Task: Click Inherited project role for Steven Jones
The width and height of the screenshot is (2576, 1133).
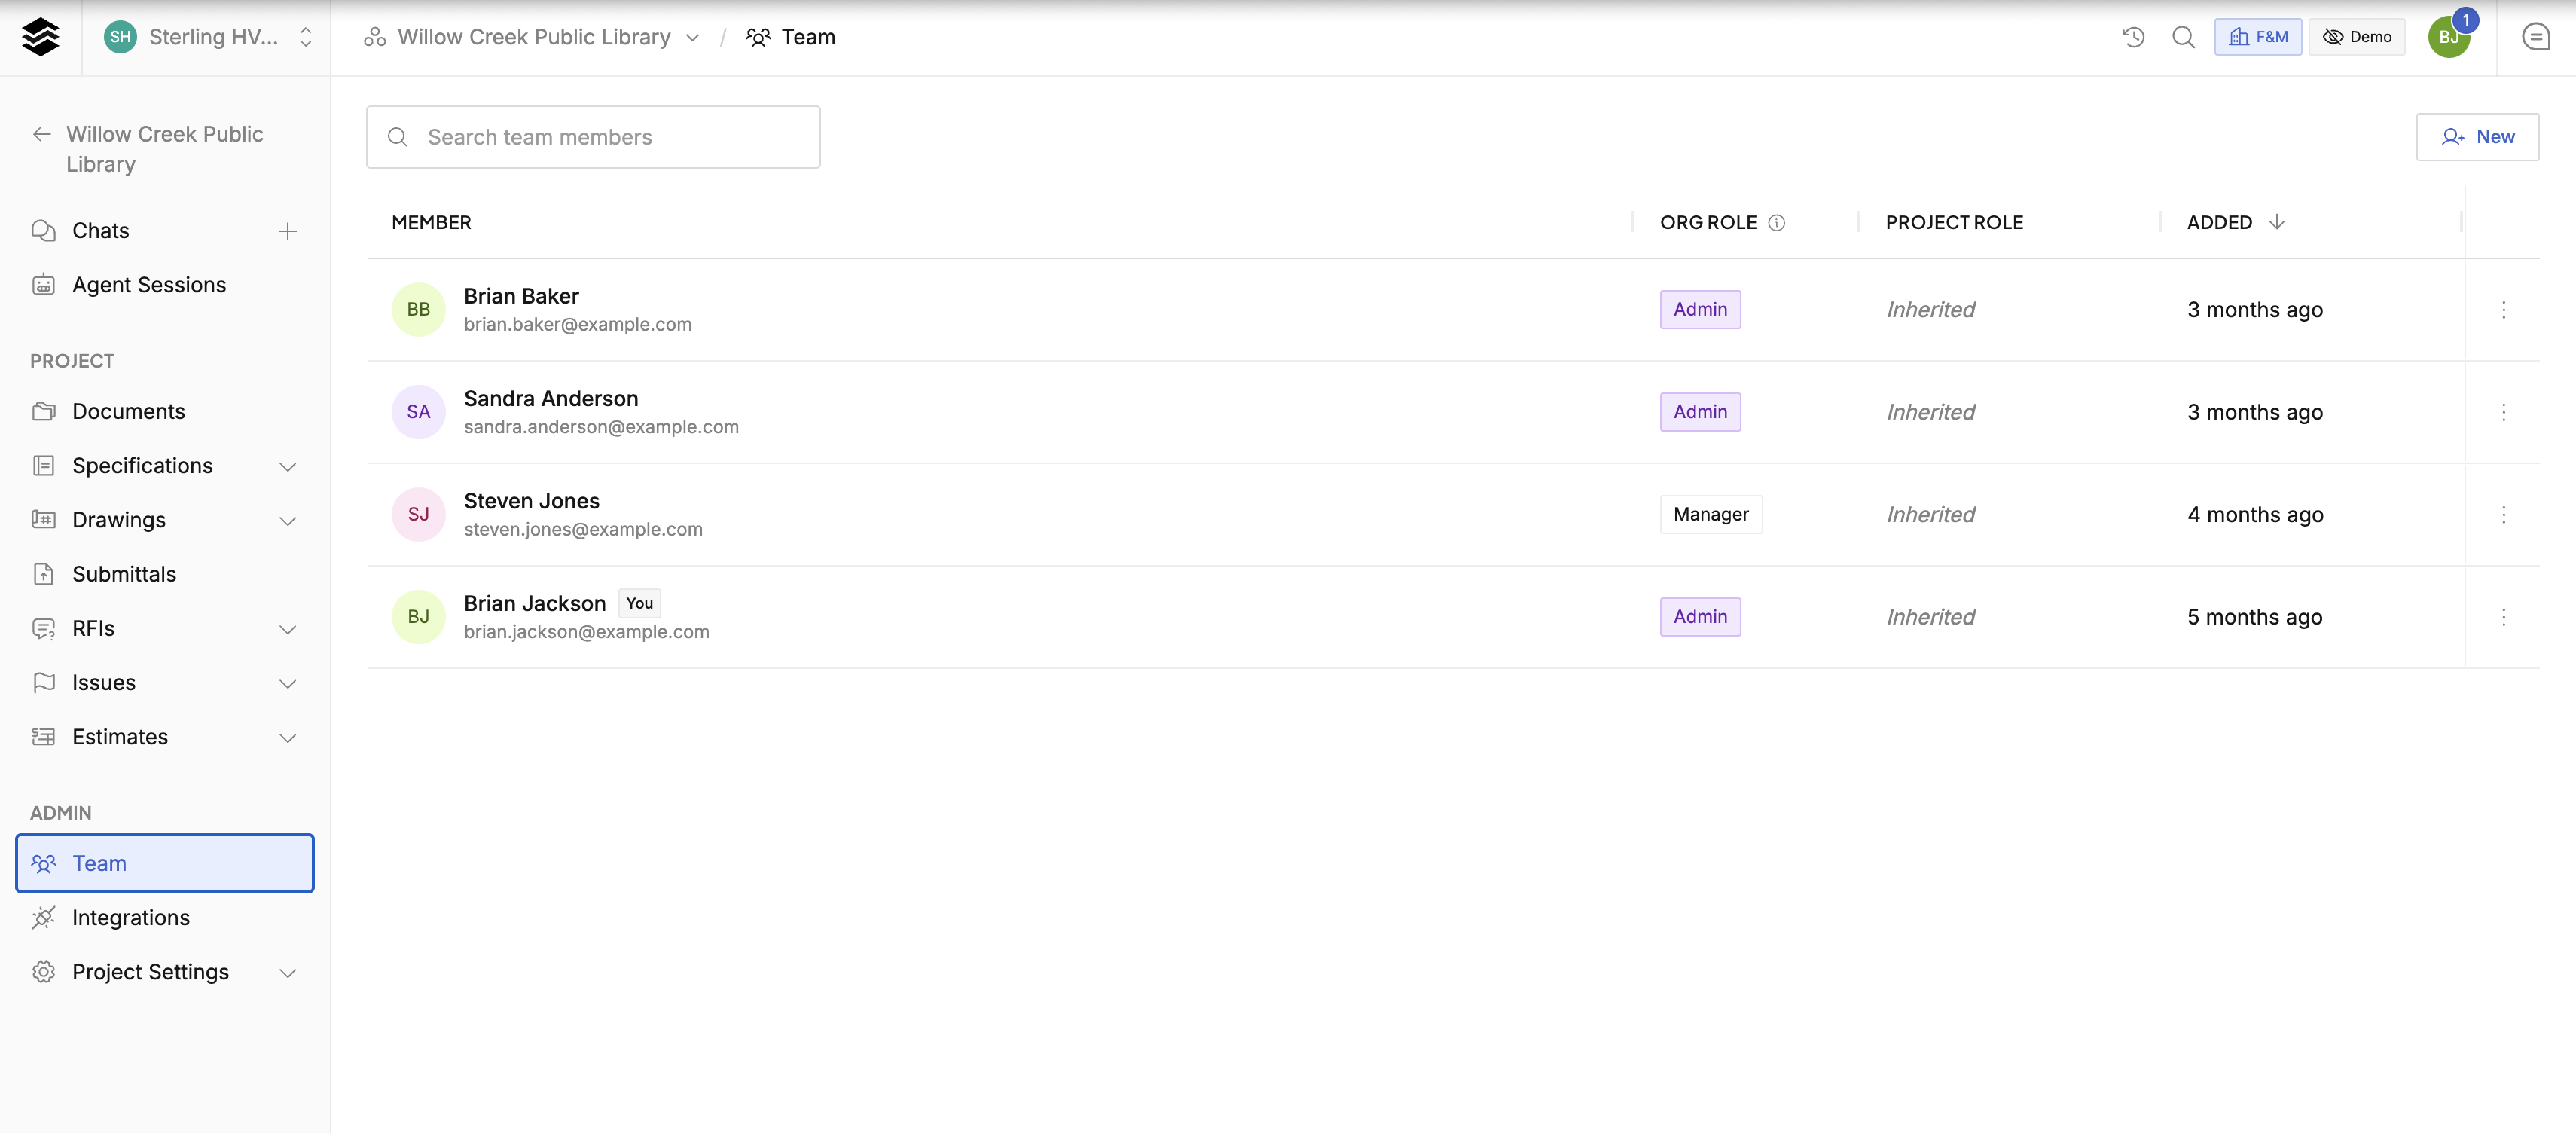Action: 1930,515
